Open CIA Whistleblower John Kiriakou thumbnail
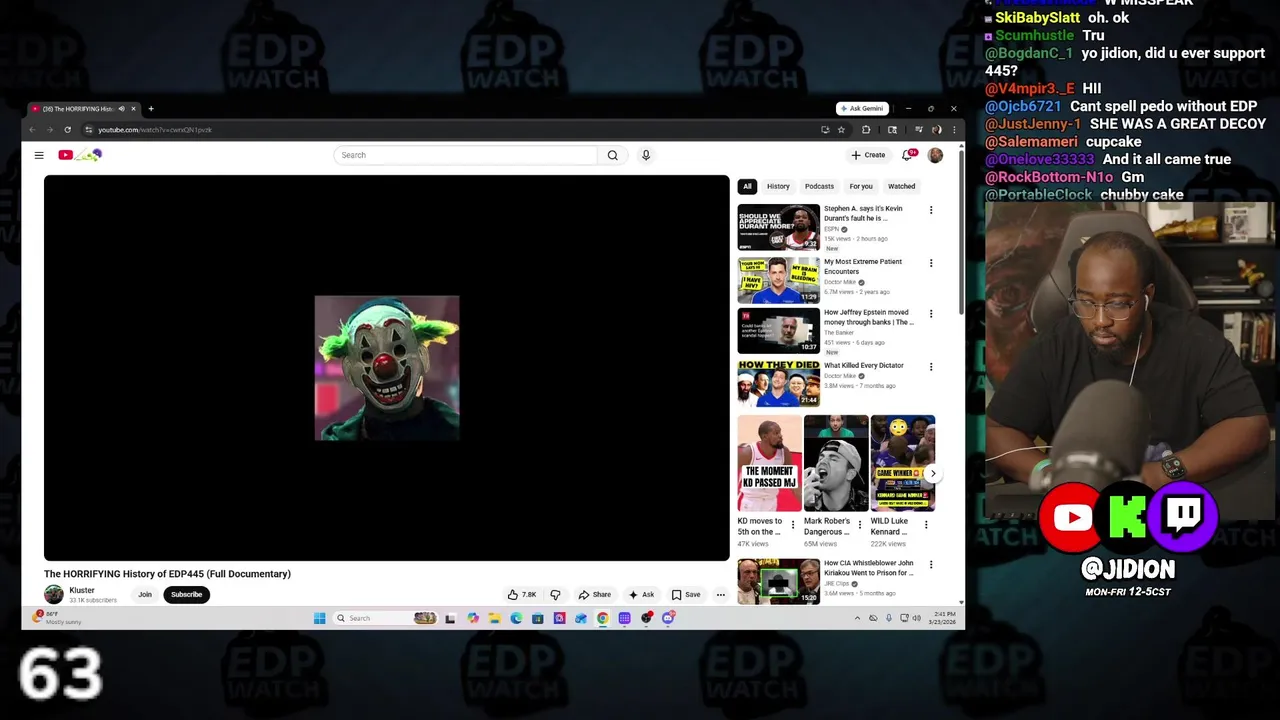The image size is (1280, 720). pos(778,581)
